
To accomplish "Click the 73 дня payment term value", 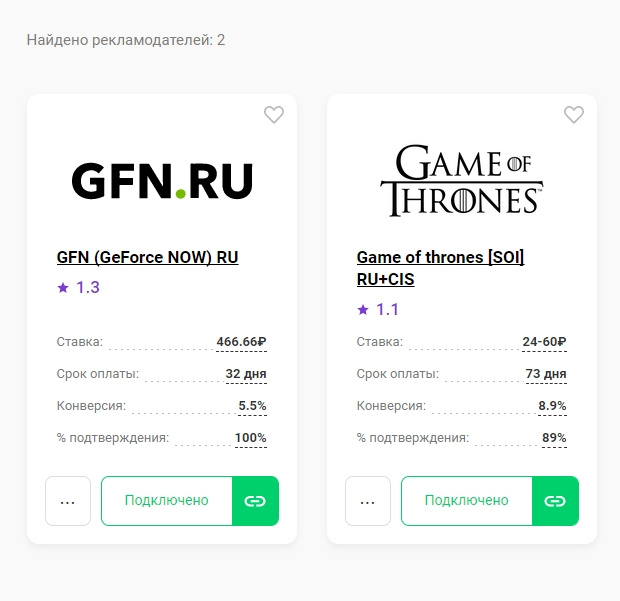I will (x=546, y=375).
